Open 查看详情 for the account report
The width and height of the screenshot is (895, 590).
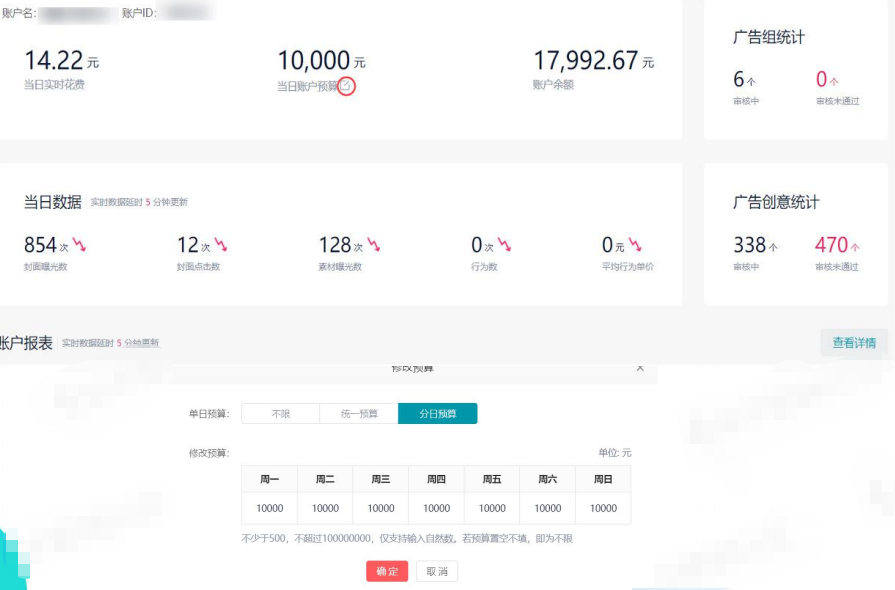[x=854, y=342]
